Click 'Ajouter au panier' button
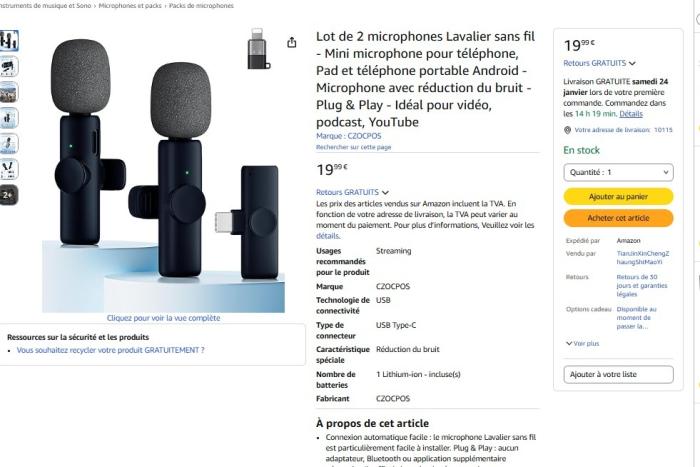 pos(618,197)
